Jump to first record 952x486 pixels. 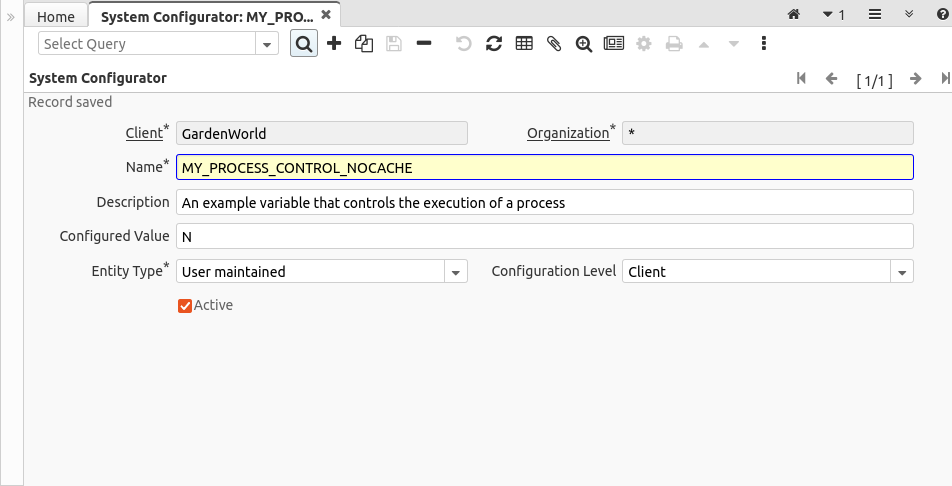[801, 78]
